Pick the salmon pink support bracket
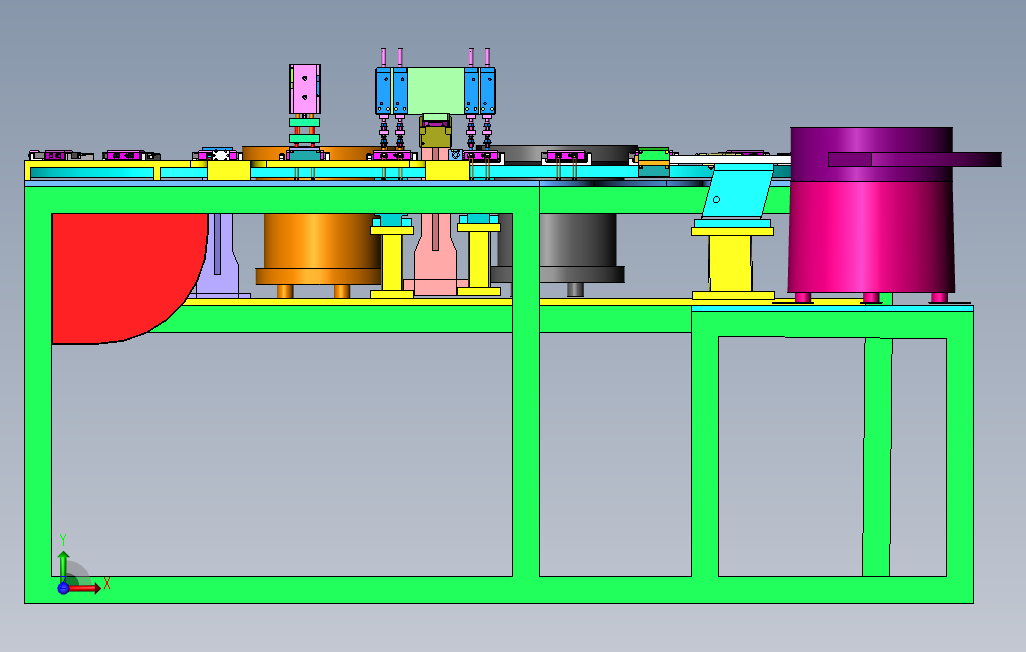 click(435, 254)
